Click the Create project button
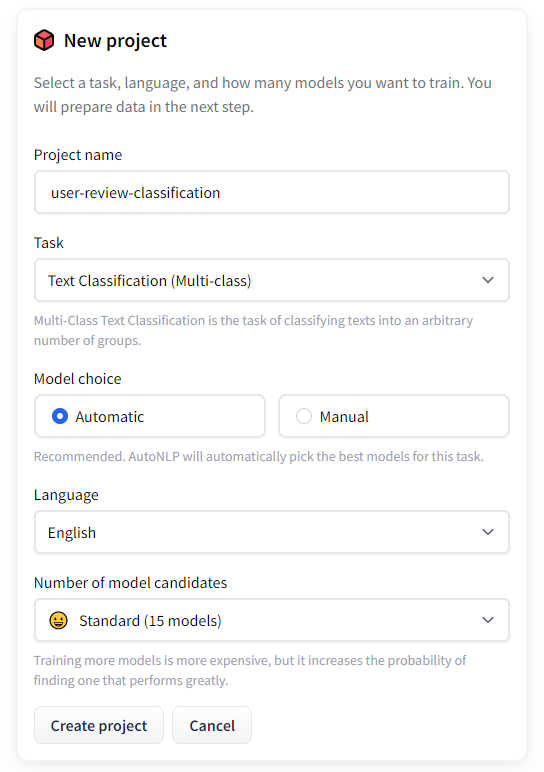544x772 pixels. point(99,725)
